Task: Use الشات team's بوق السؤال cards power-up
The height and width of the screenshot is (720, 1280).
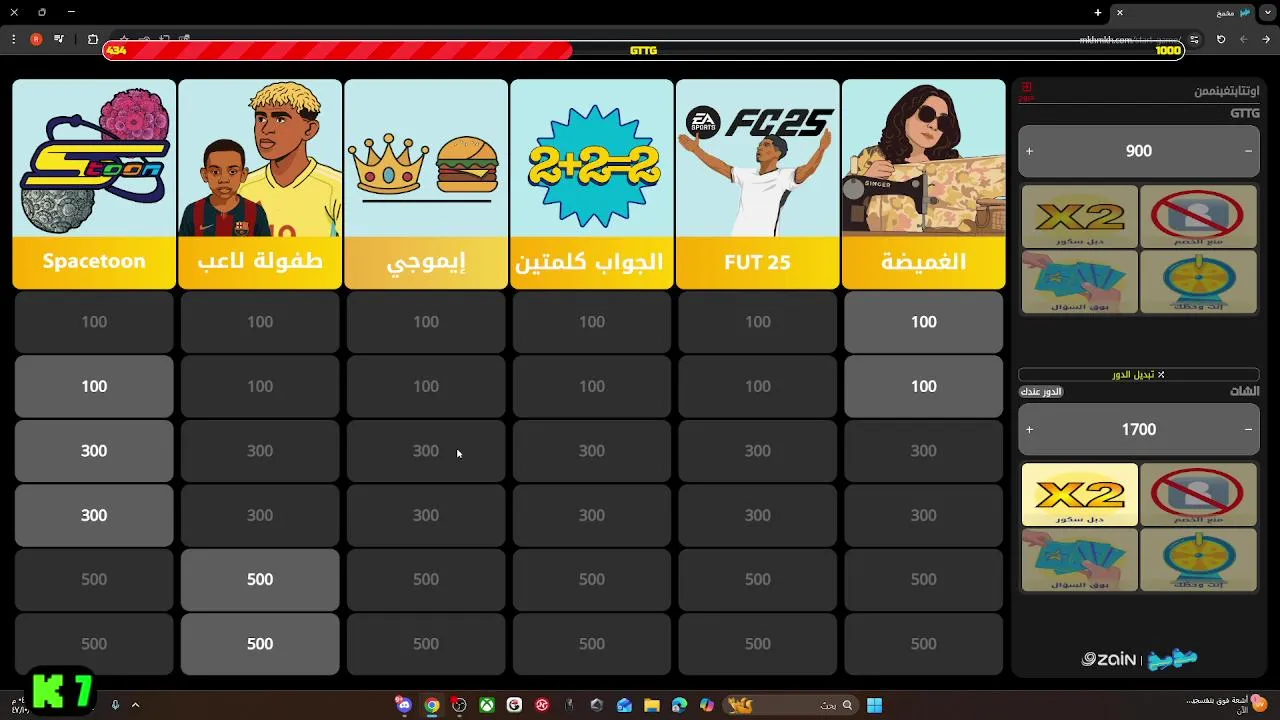Action: coord(1079,560)
